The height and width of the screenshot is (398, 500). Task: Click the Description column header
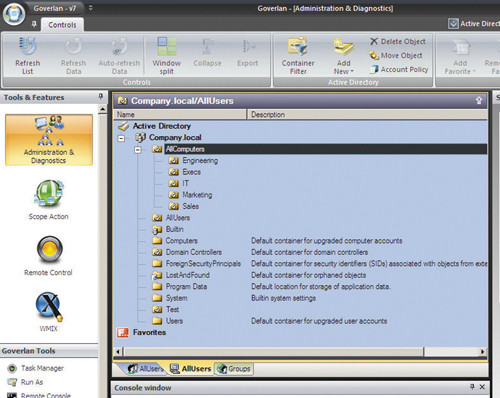367,114
